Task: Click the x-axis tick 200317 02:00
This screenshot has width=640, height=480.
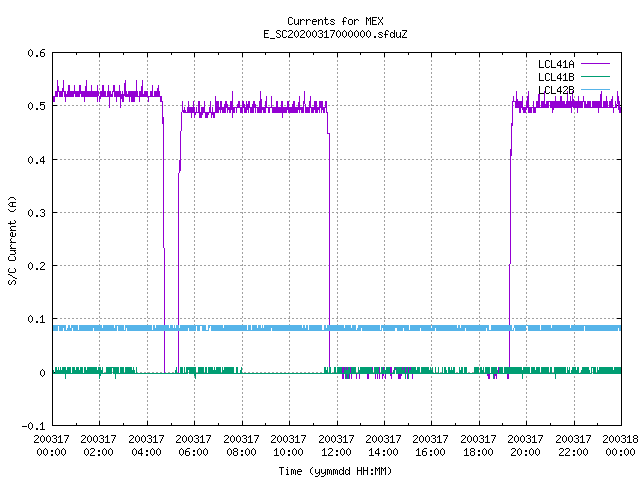Action: pos(98,445)
